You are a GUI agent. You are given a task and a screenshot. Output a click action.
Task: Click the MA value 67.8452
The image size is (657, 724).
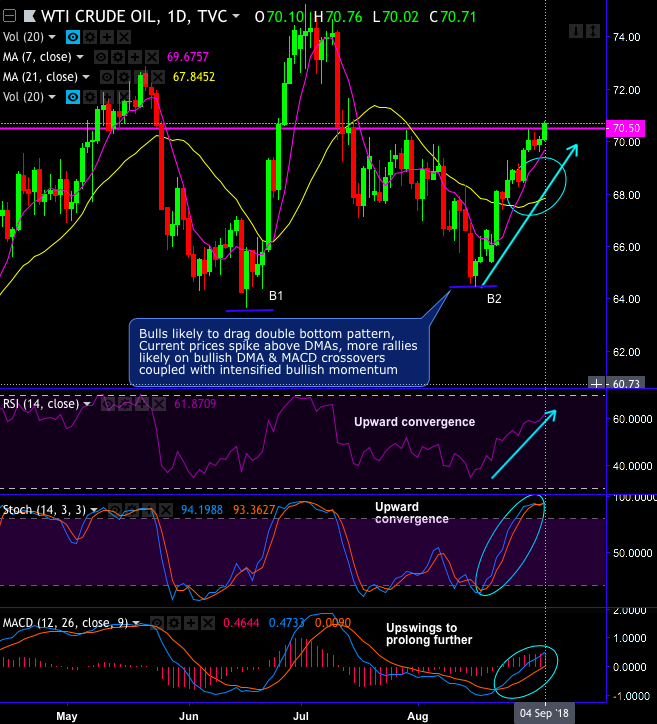[x=193, y=77]
